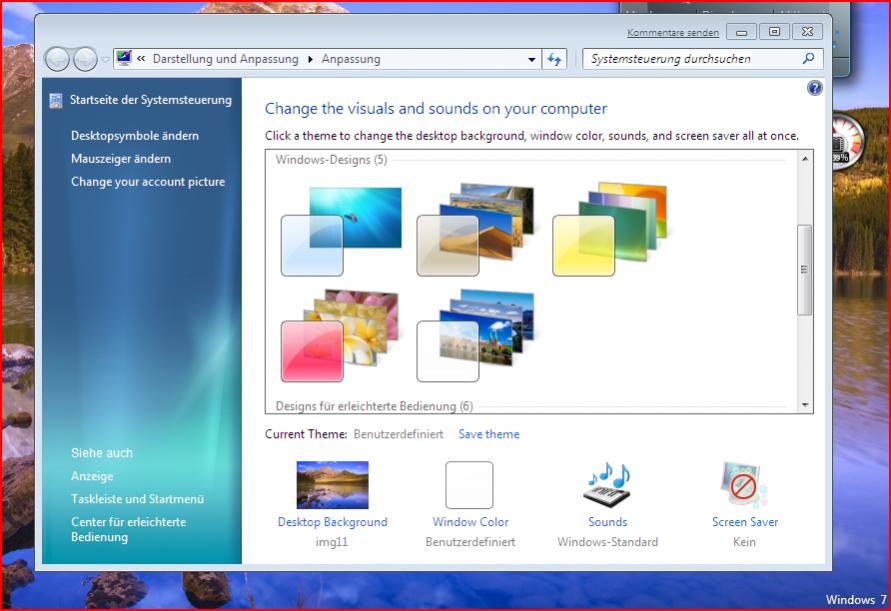The image size is (891, 611).
Task: Minimize the Anpassung window
Action: (x=741, y=32)
